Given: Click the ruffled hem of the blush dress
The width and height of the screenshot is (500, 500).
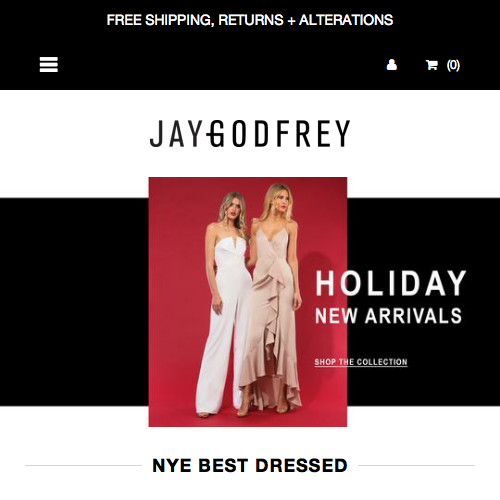Looking at the screenshot, I should tap(270, 393).
